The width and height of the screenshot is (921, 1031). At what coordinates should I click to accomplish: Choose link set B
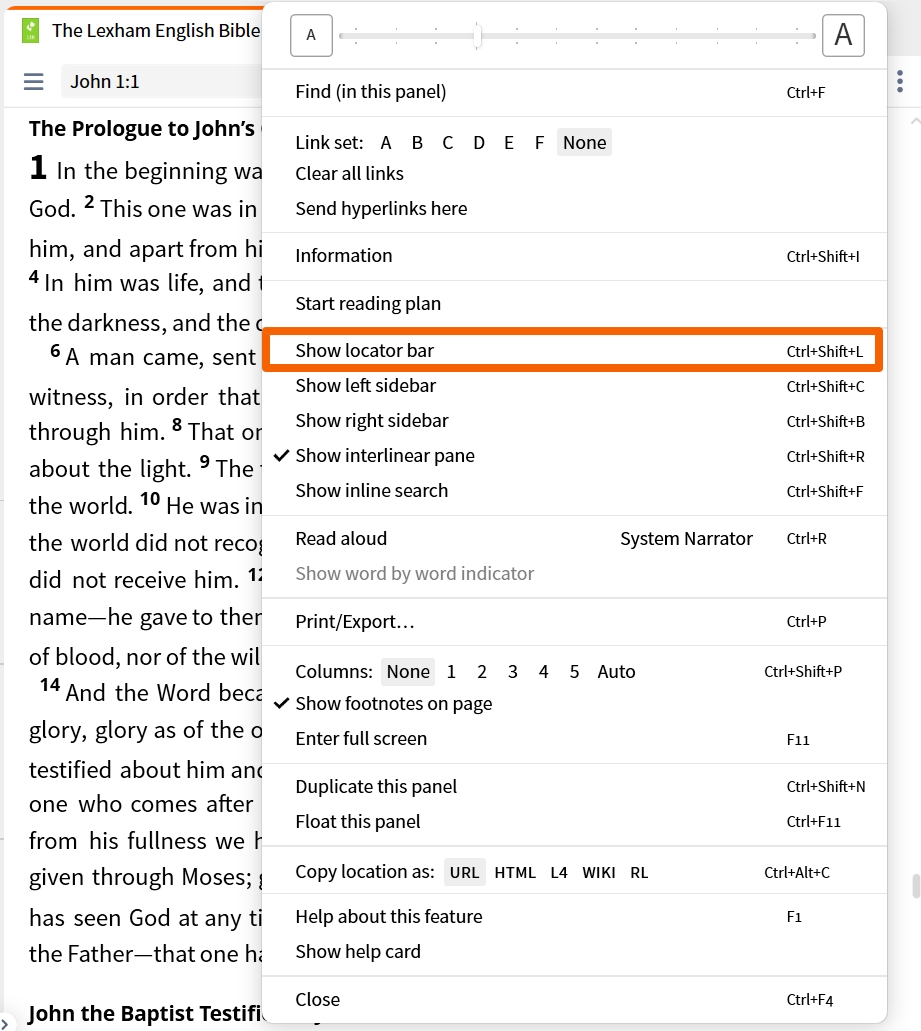click(417, 143)
